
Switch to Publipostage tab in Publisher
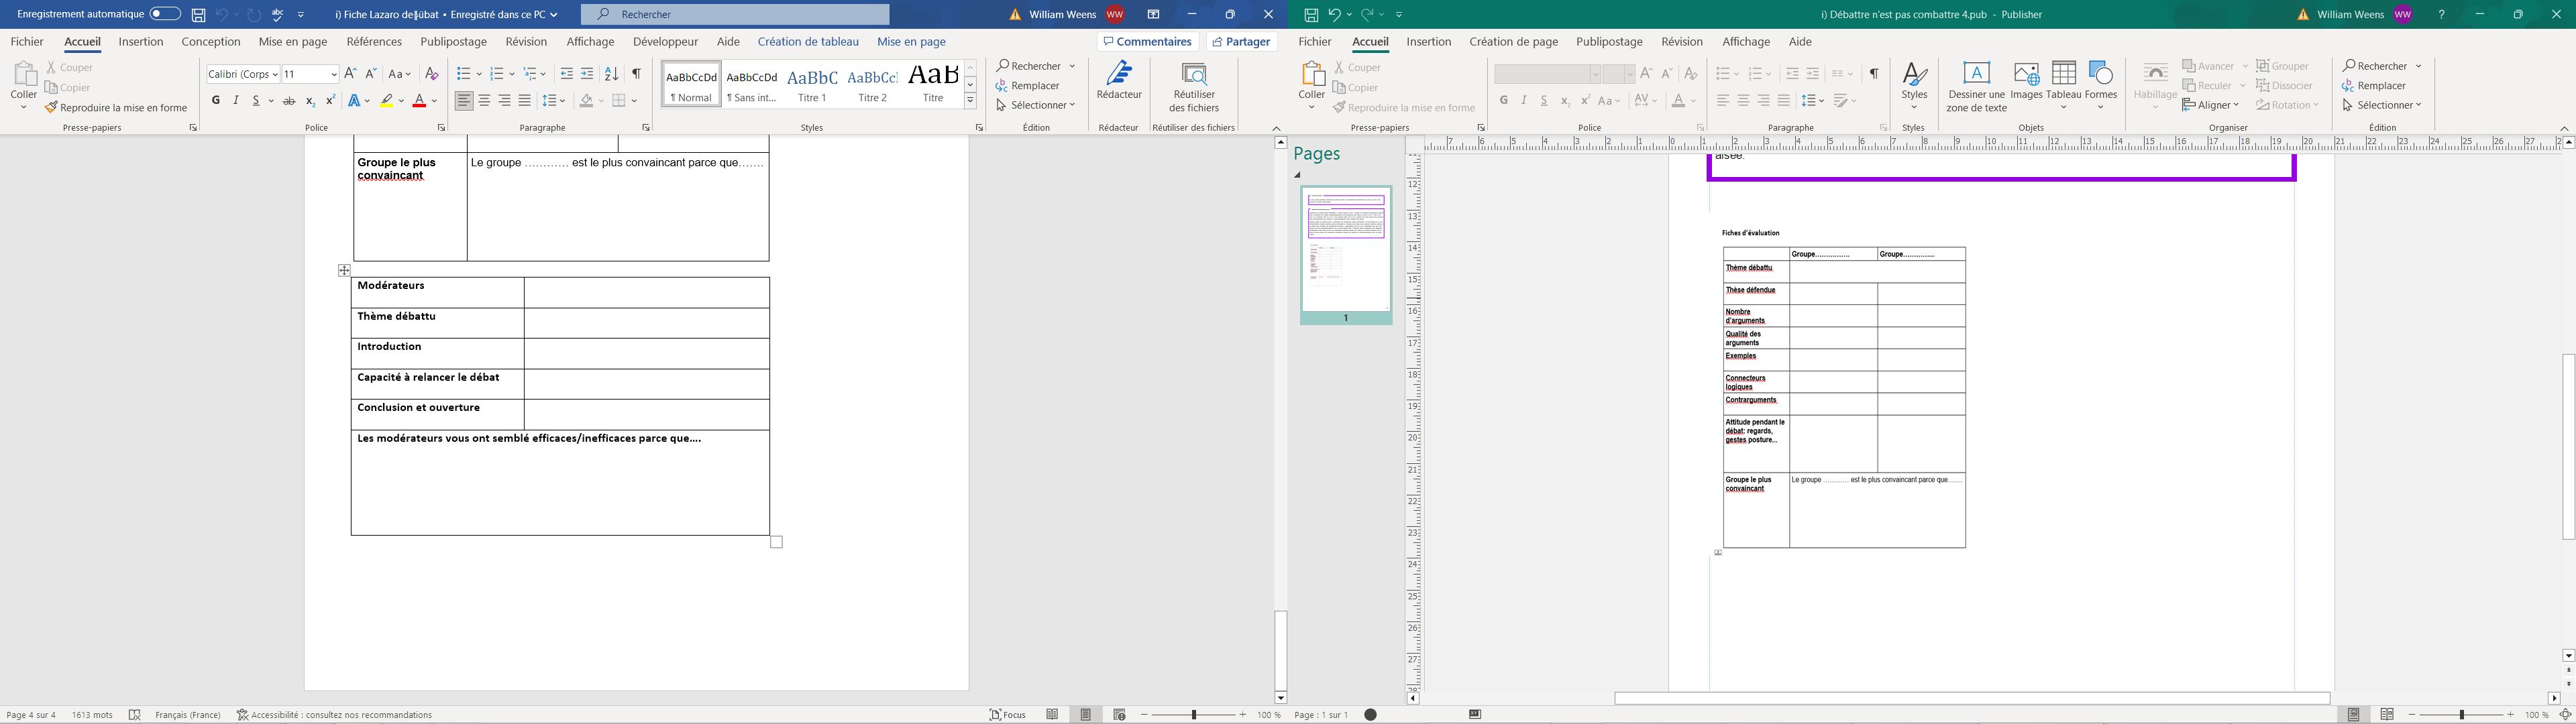1609,42
